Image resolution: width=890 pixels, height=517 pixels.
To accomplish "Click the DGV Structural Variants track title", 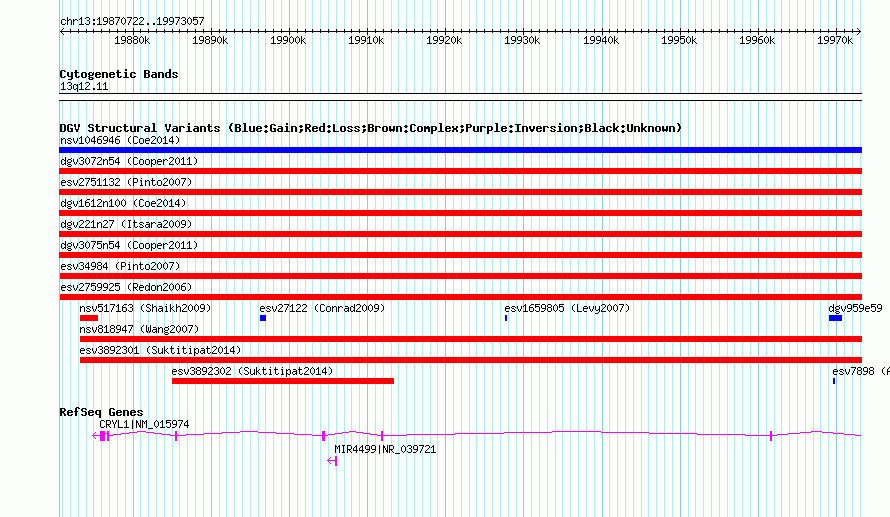I will 370,128.
